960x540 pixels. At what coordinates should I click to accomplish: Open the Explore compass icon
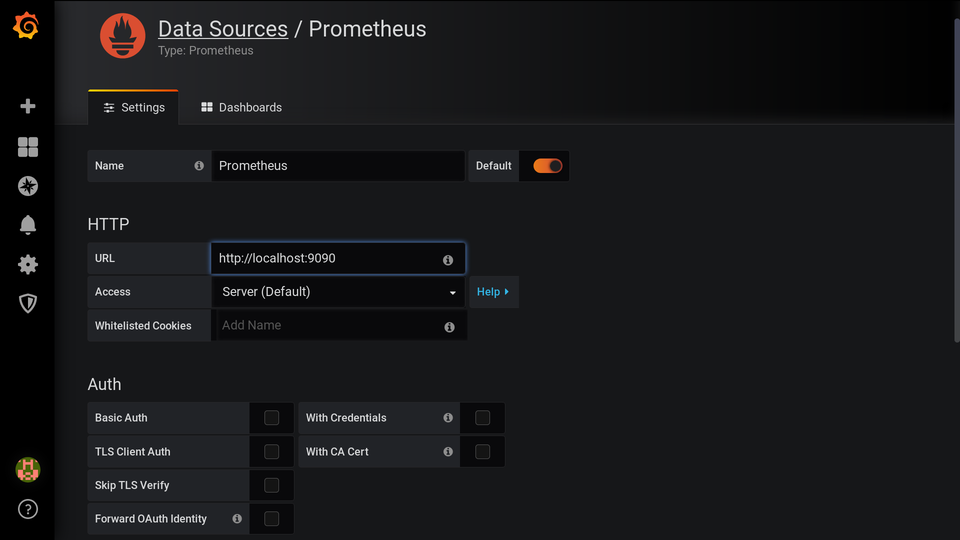[x=28, y=186]
